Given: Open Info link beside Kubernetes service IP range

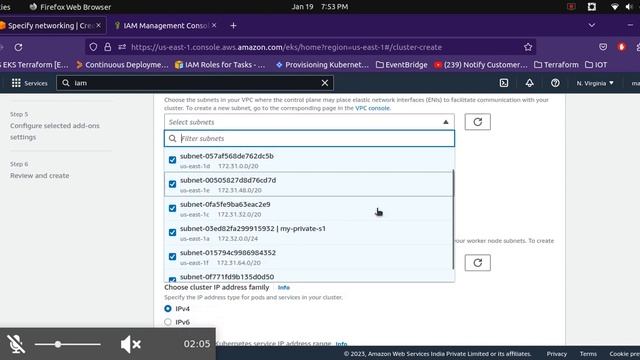Looking at the screenshot, I should pyautogui.click(x=341, y=344).
